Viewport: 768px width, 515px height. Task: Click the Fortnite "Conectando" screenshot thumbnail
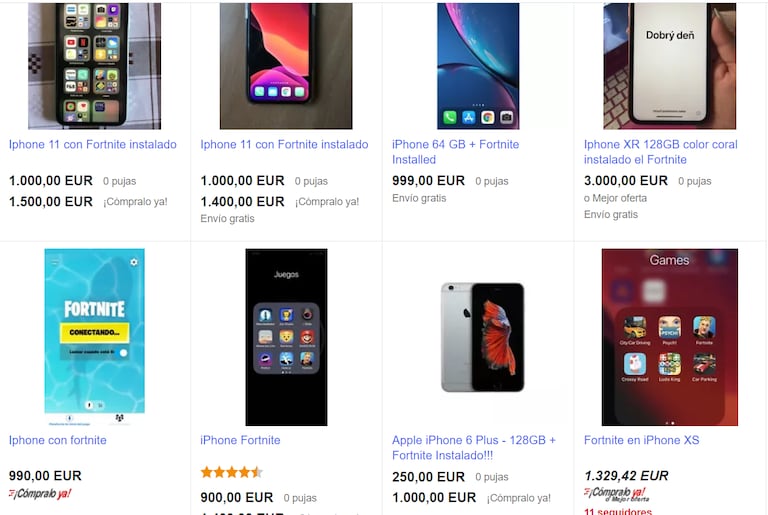click(x=95, y=337)
